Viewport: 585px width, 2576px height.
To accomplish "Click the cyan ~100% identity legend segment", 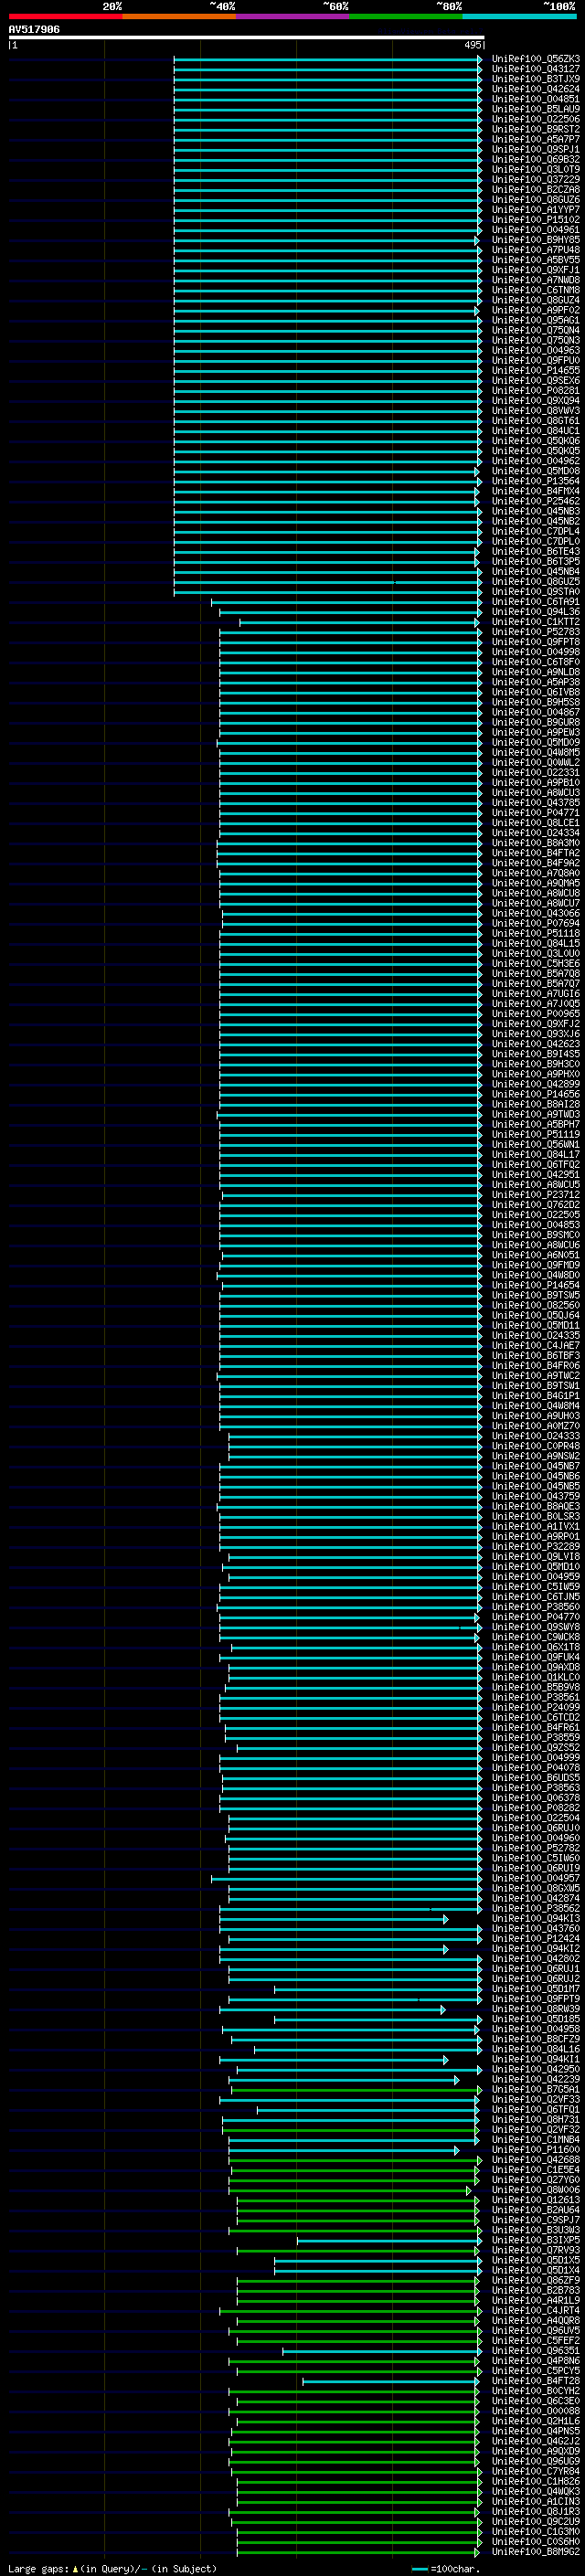I will pos(519,16).
